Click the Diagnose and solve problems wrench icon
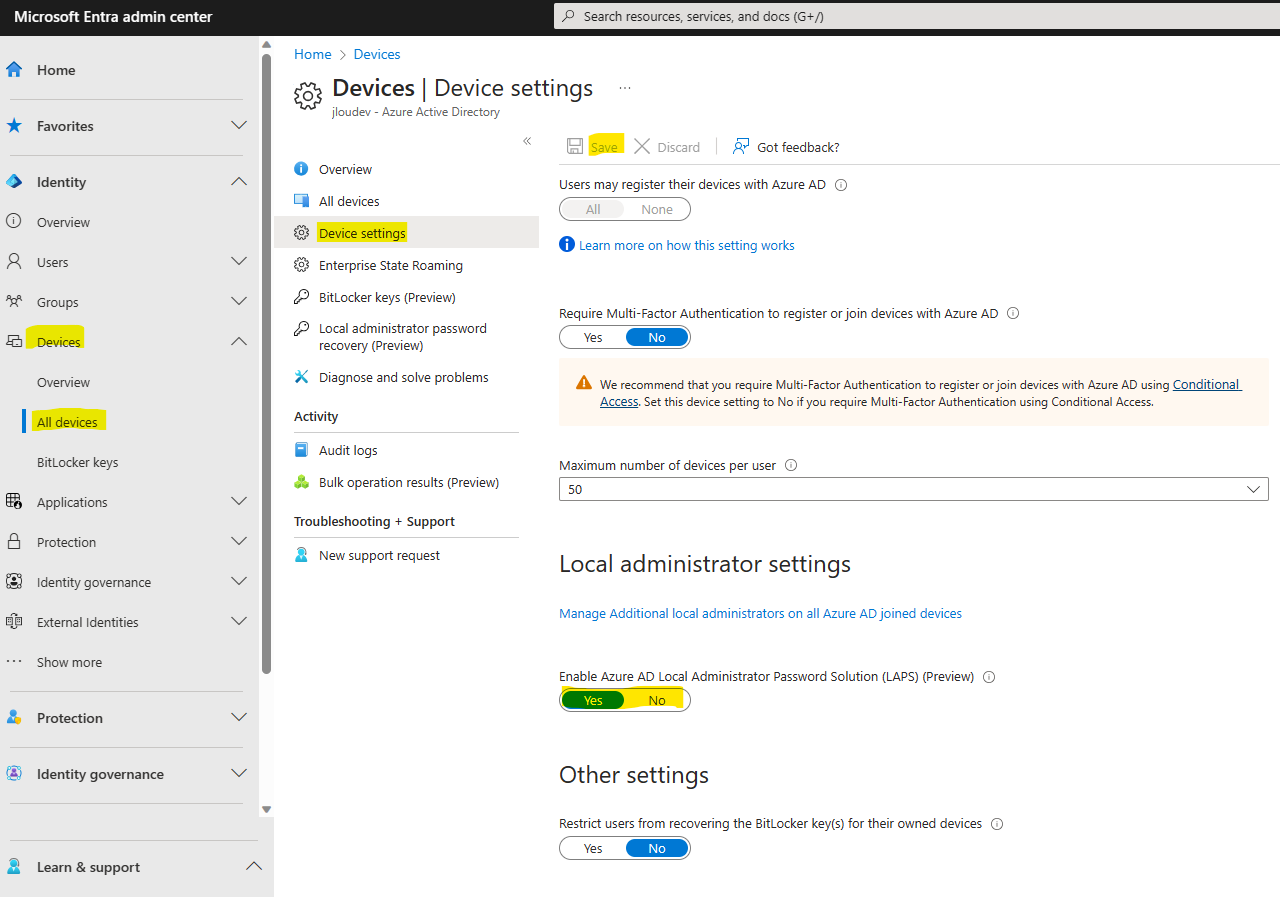 click(301, 377)
